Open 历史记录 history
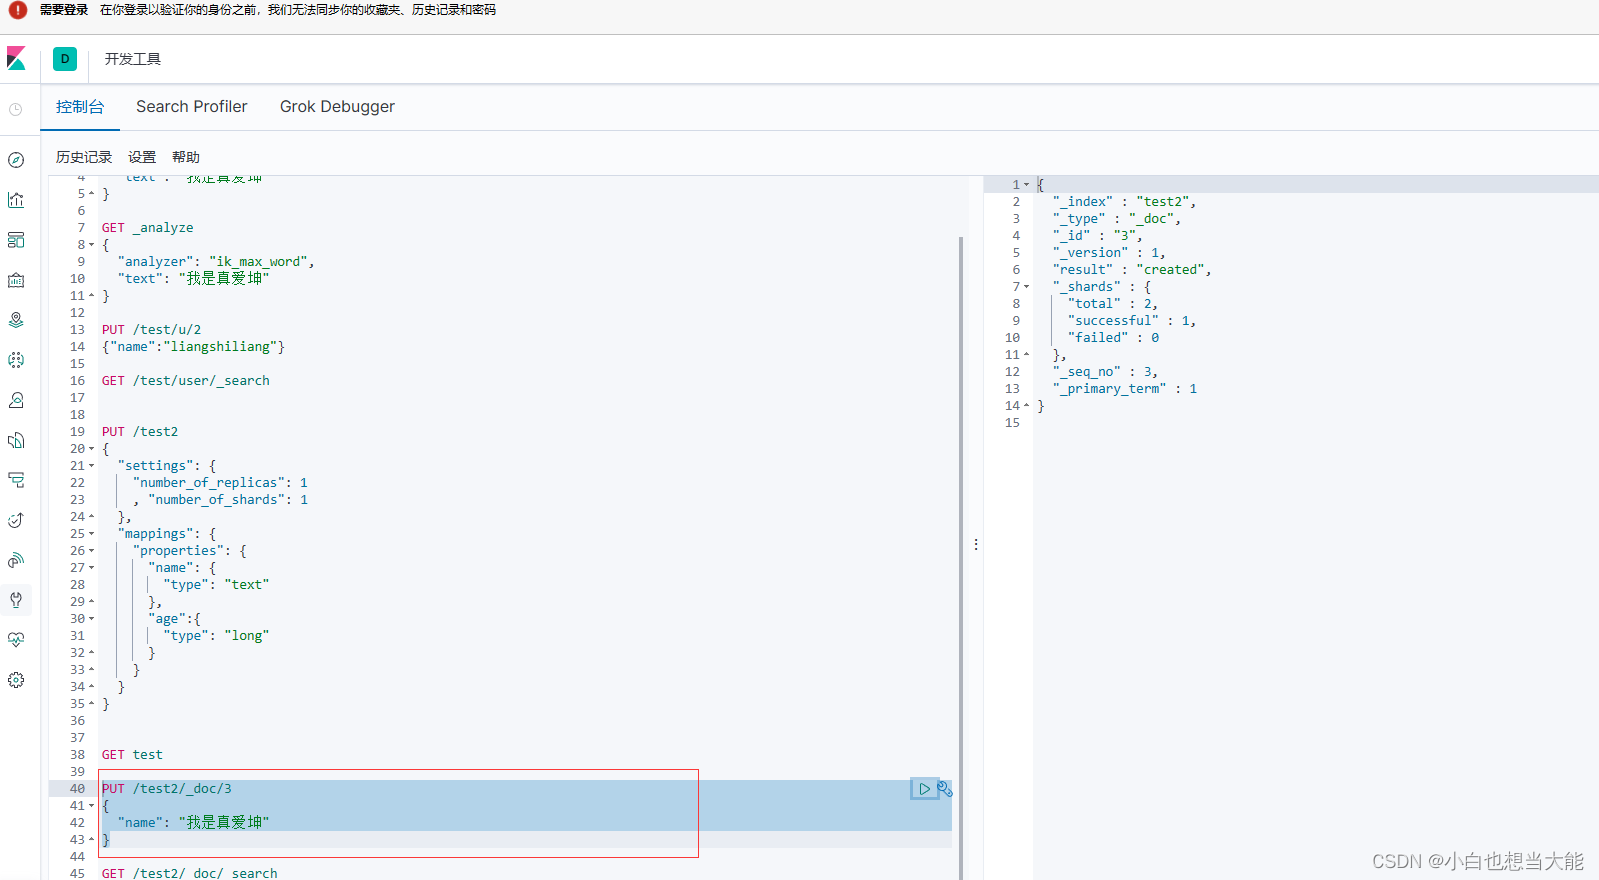1599x880 pixels. pos(84,157)
